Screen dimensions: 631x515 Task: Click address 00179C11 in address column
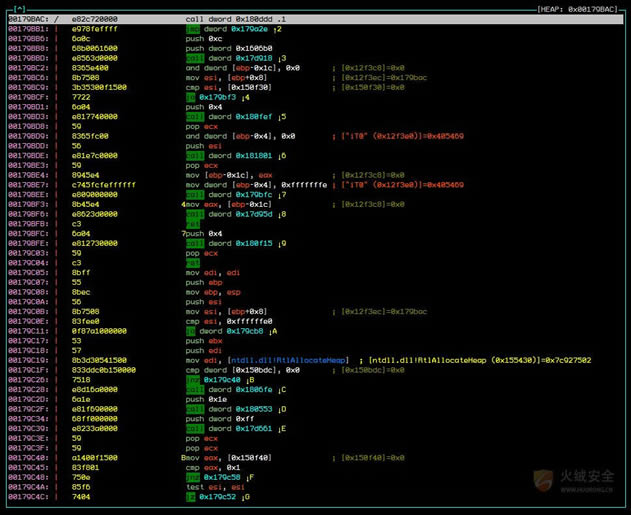pos(27,330)
